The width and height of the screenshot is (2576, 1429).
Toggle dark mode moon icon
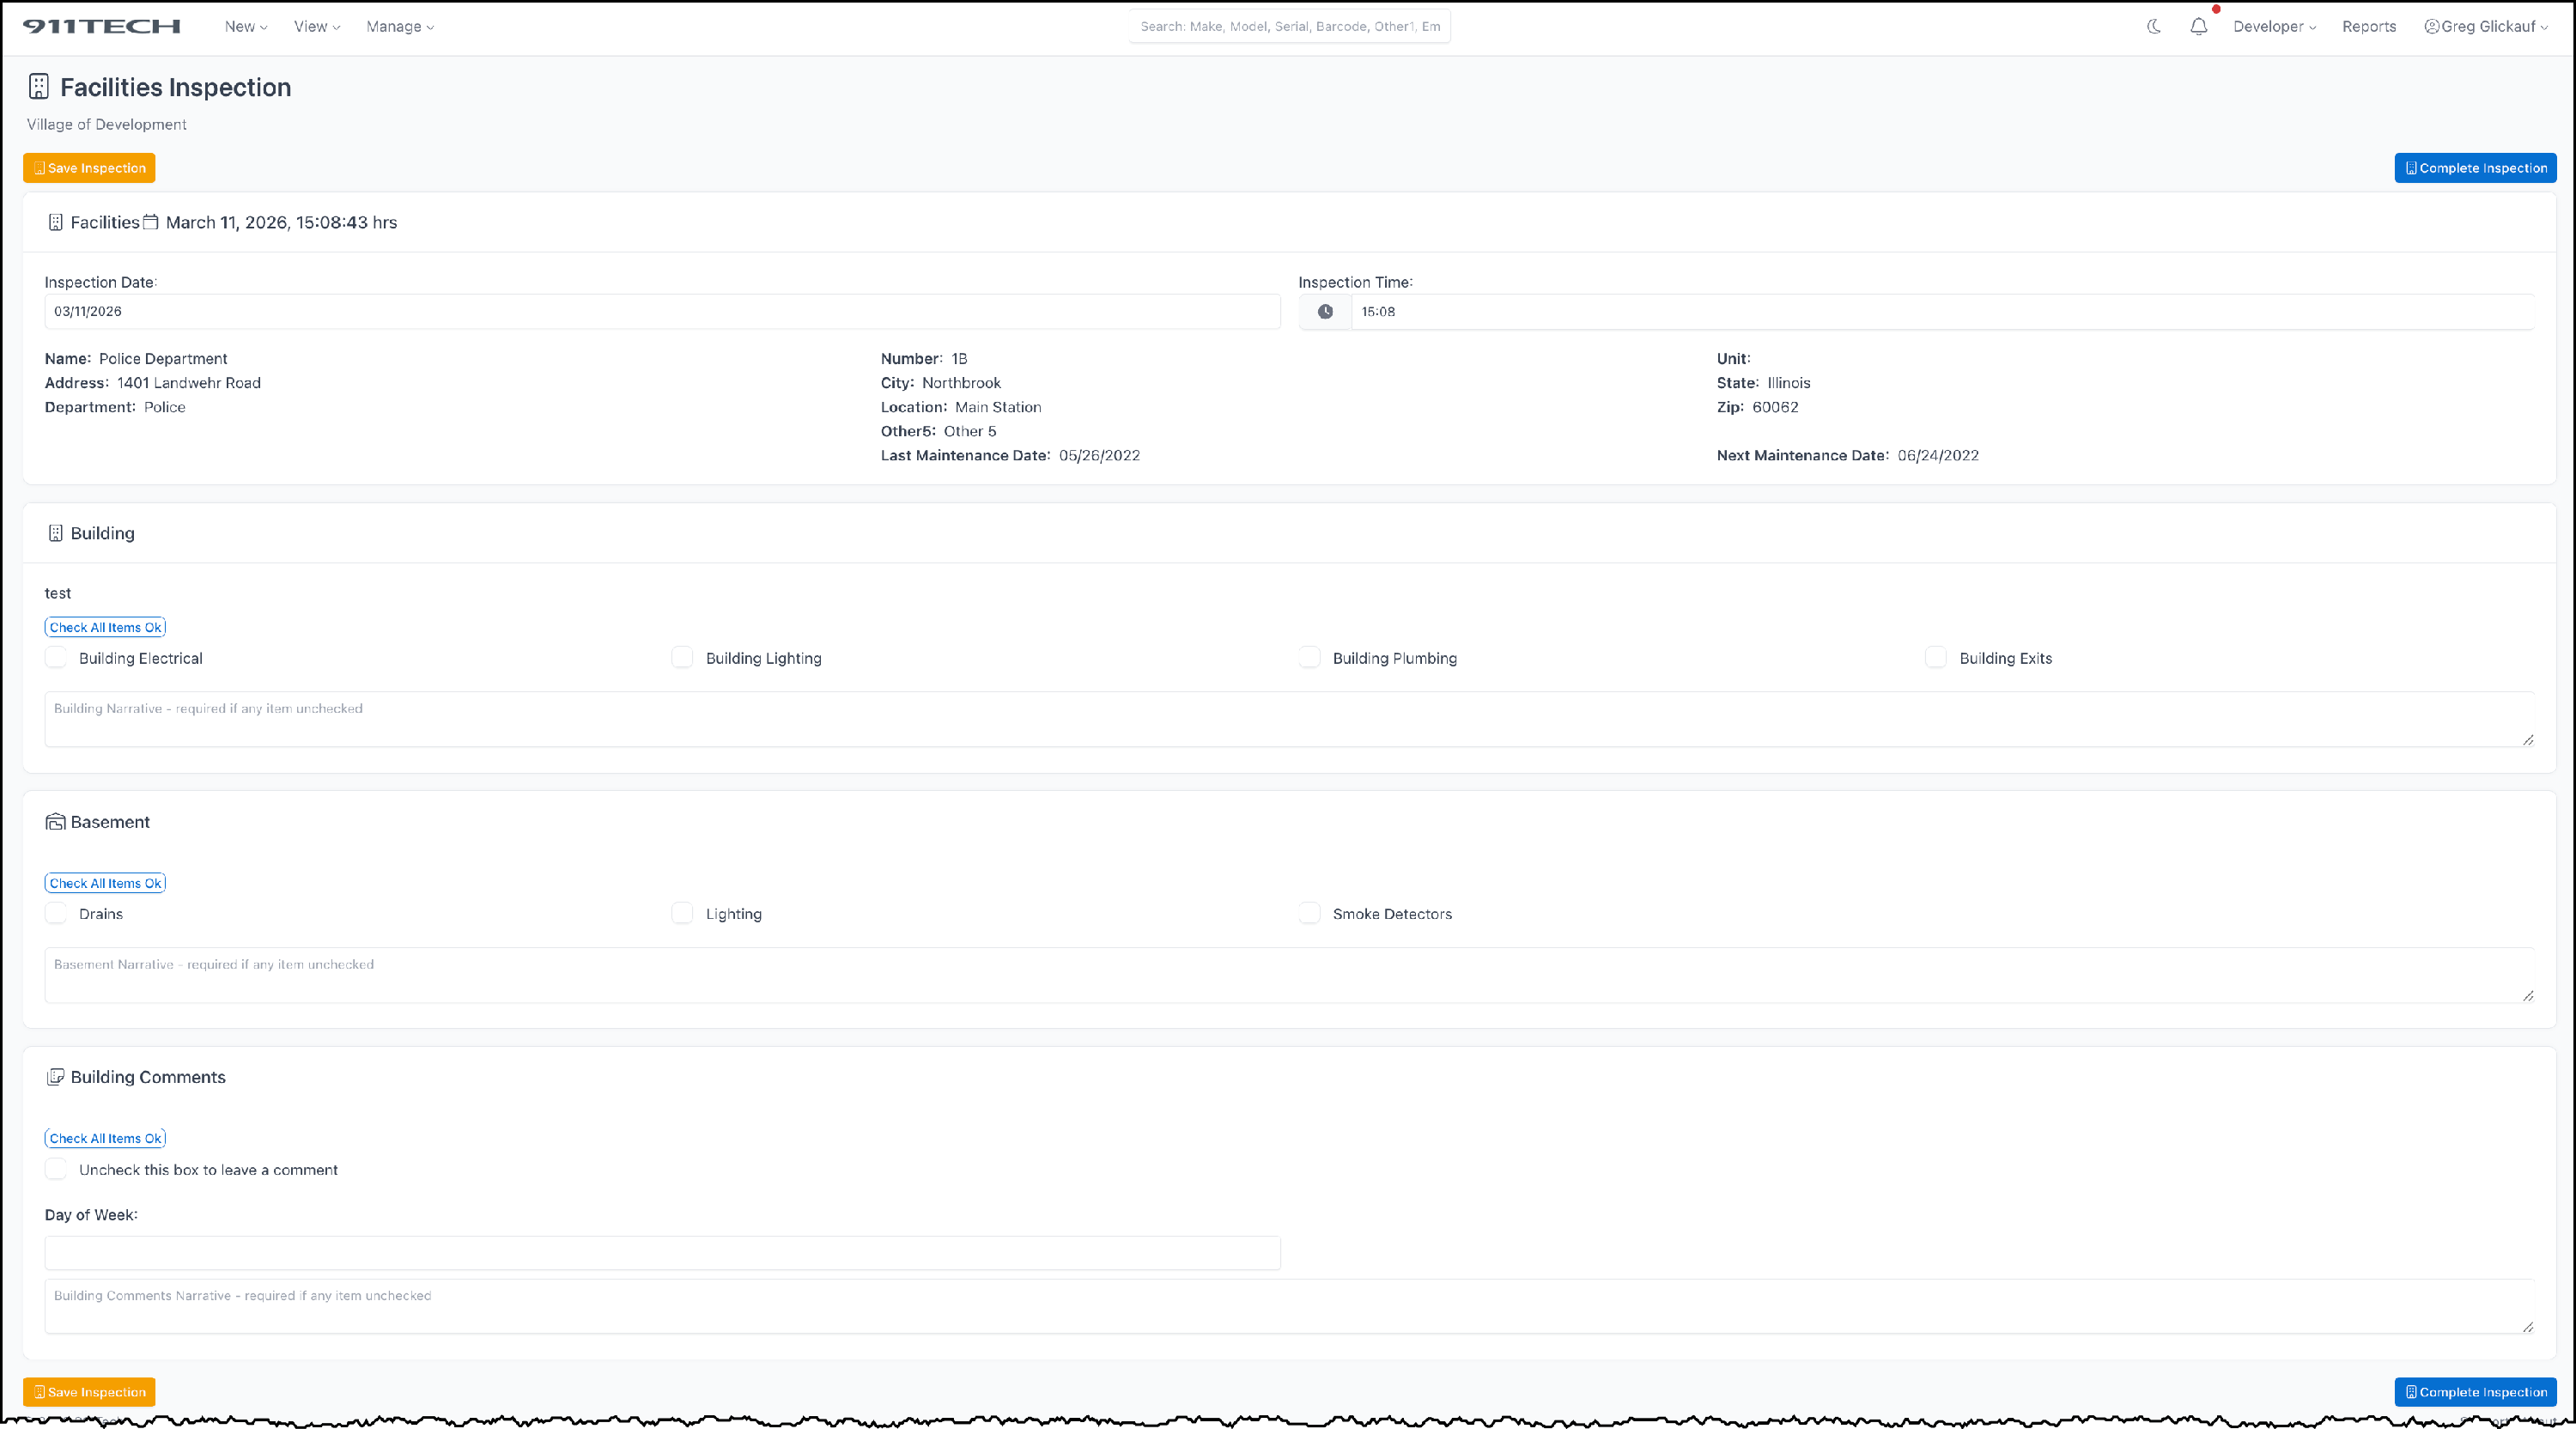[x=2154, y=27]
